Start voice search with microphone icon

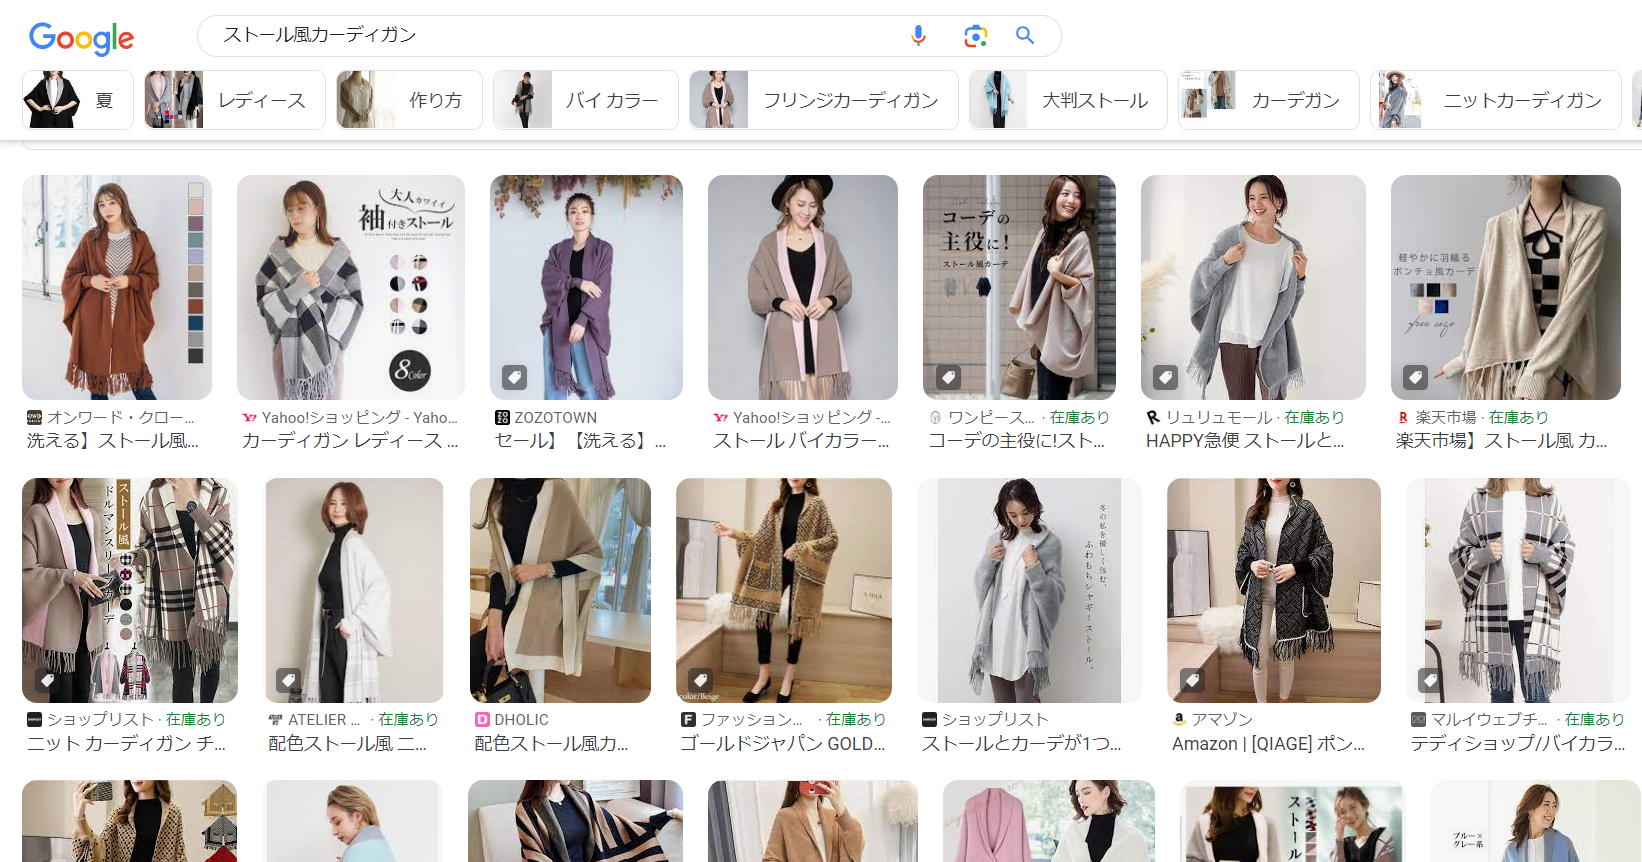(918, 36)
